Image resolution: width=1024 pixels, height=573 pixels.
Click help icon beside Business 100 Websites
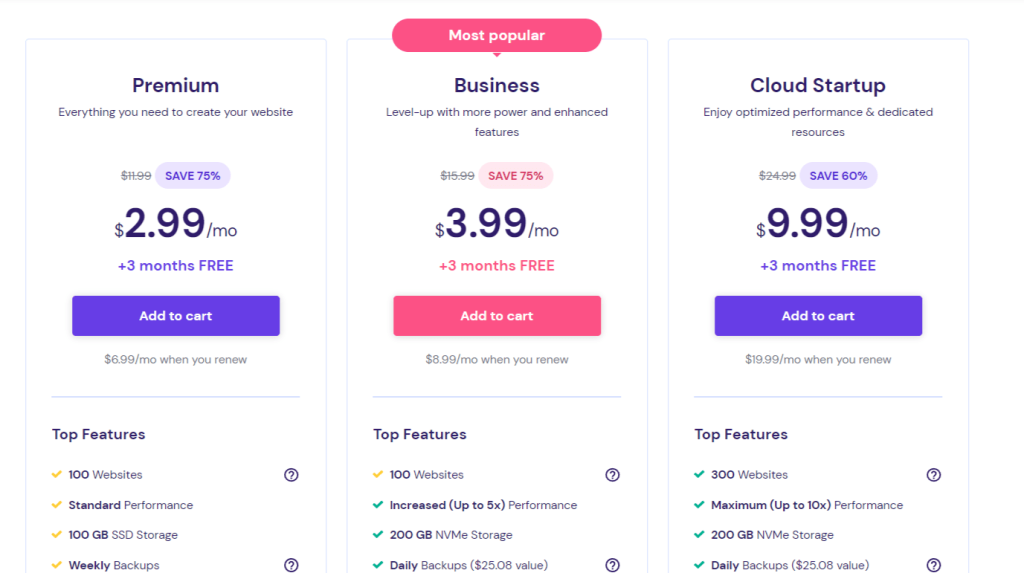pos(612,475)
